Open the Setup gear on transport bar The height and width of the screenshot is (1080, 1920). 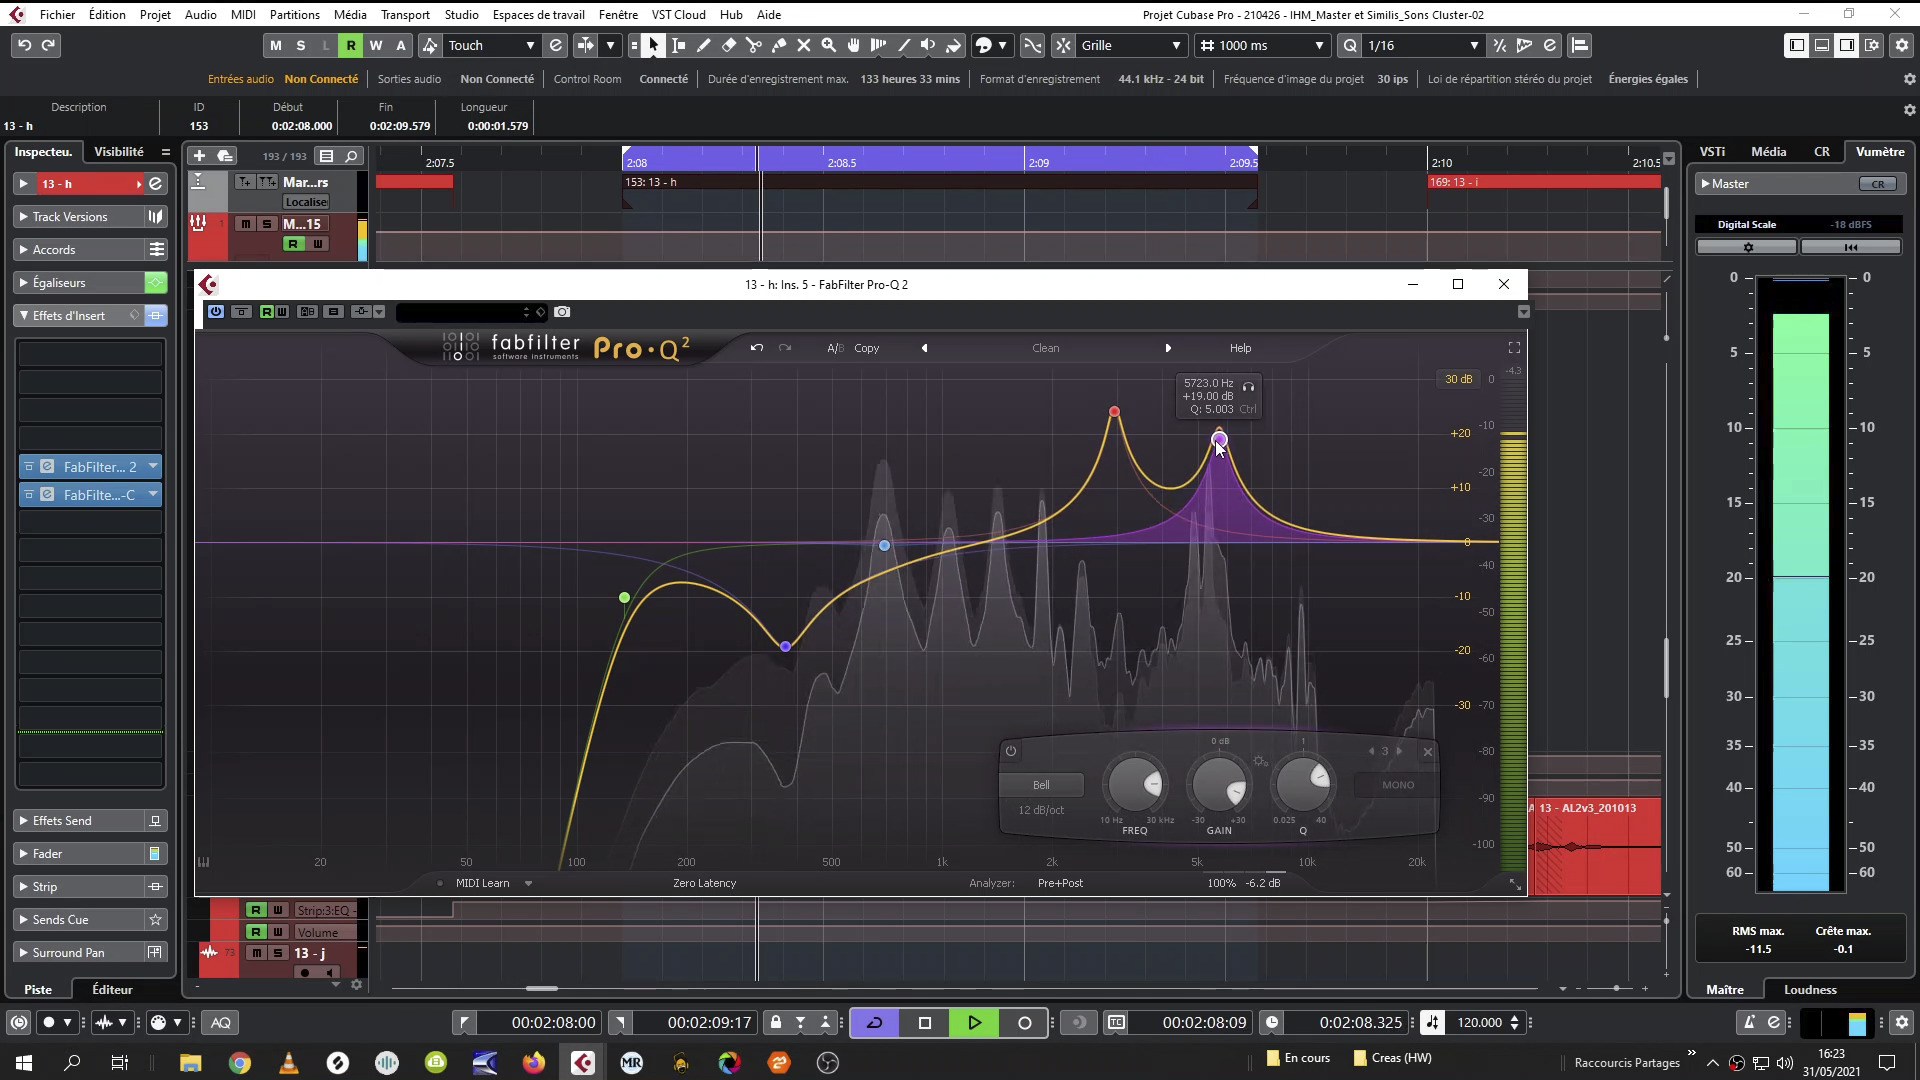pos(1902,1022)
